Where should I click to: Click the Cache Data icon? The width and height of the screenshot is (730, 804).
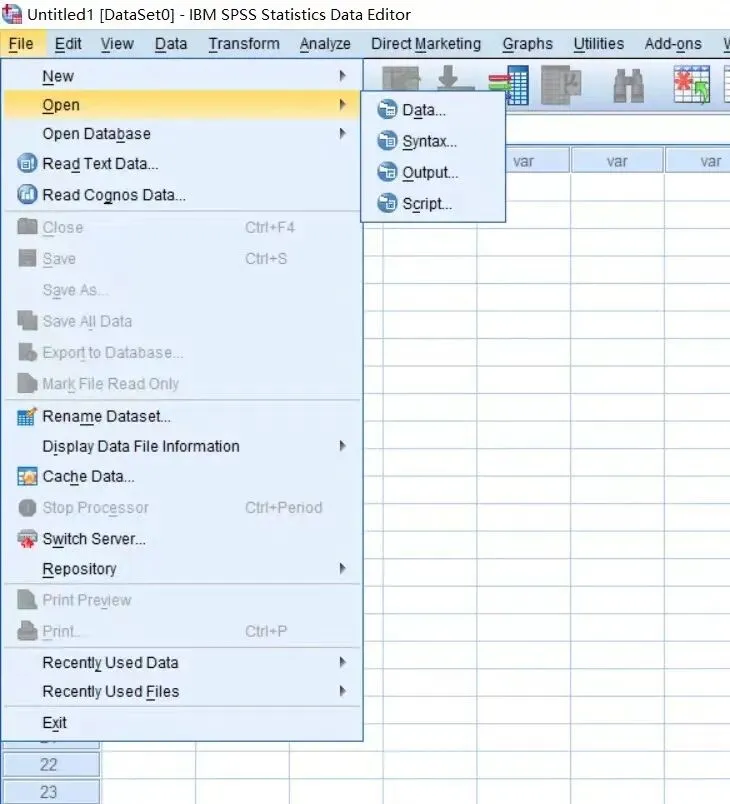(x=27, y=476)
